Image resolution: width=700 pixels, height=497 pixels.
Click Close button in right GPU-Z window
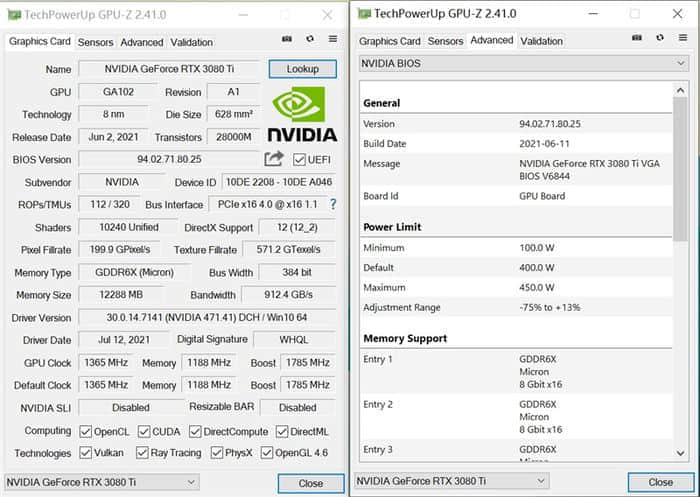tap(661, 482)
